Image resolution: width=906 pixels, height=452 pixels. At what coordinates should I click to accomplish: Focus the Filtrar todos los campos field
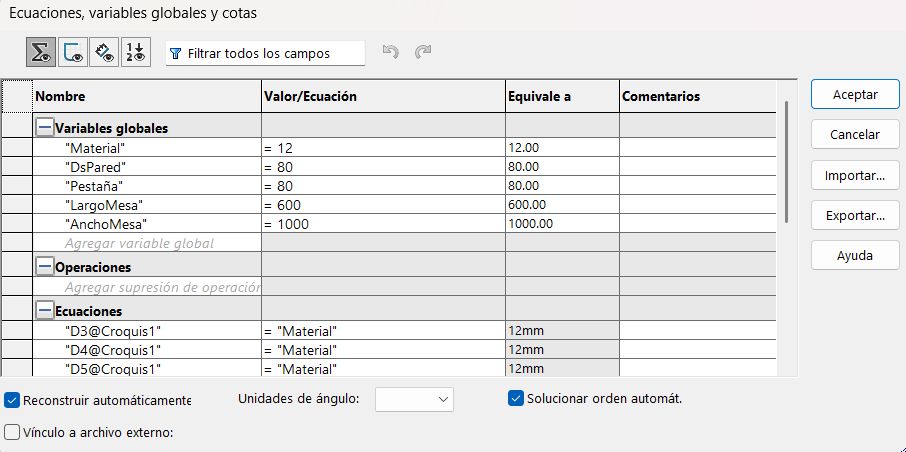(x=265, y=53)
